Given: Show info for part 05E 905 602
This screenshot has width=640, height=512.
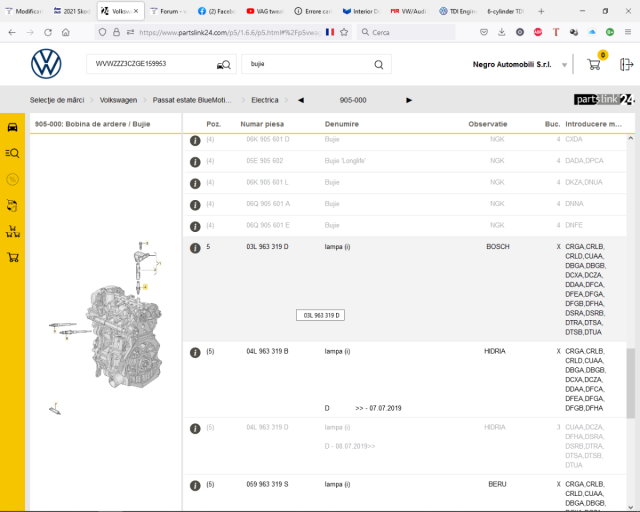Looking at the screenshot, I should tap(195, 162).
